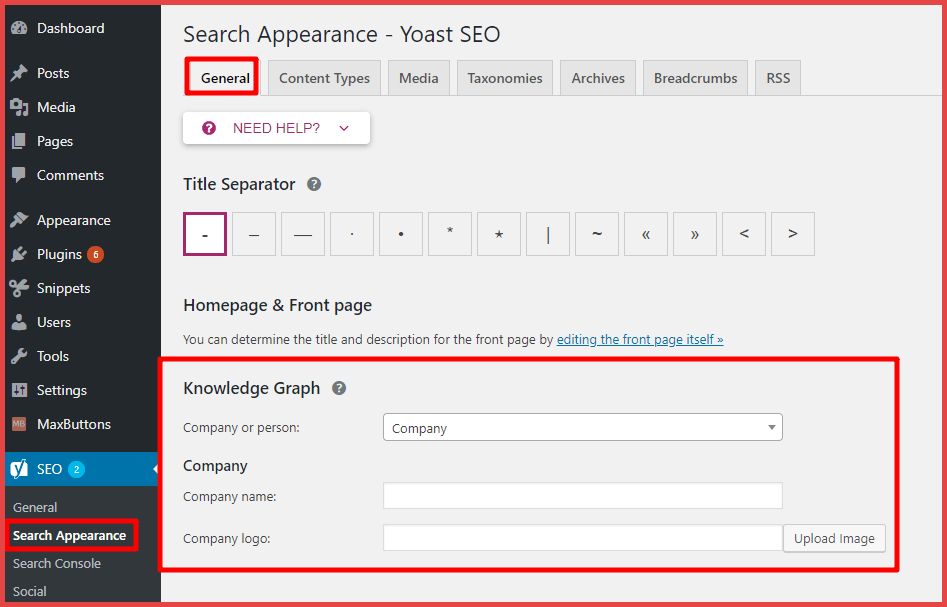Image resolution: width=947 pixels, height=607 pixels.
Task: Open the Company or person dropdown
Action: click(x=582, y=428)
